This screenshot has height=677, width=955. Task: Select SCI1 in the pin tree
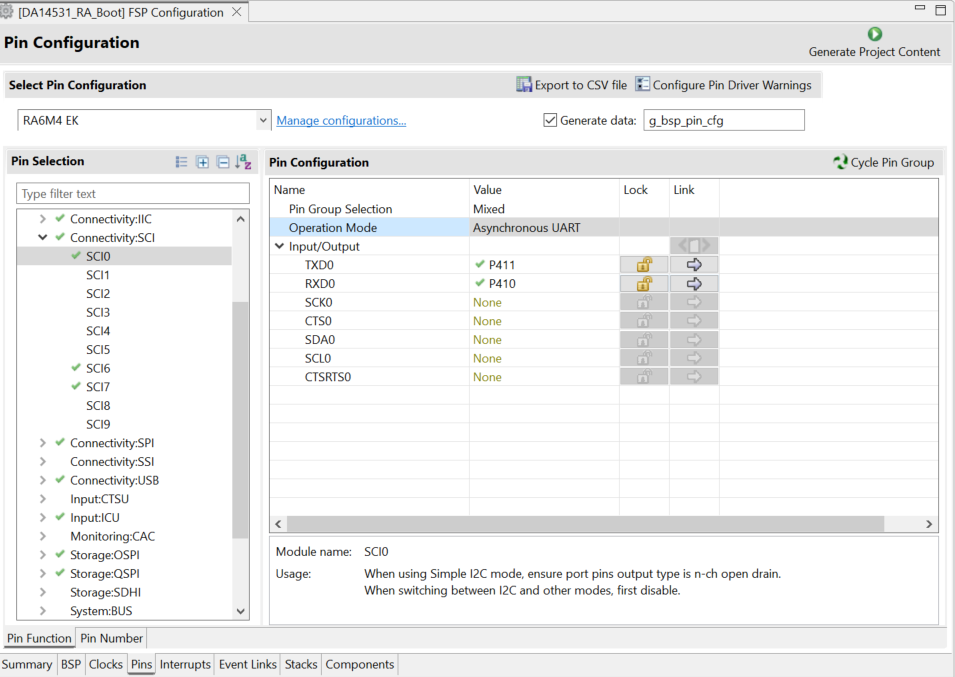98,275
